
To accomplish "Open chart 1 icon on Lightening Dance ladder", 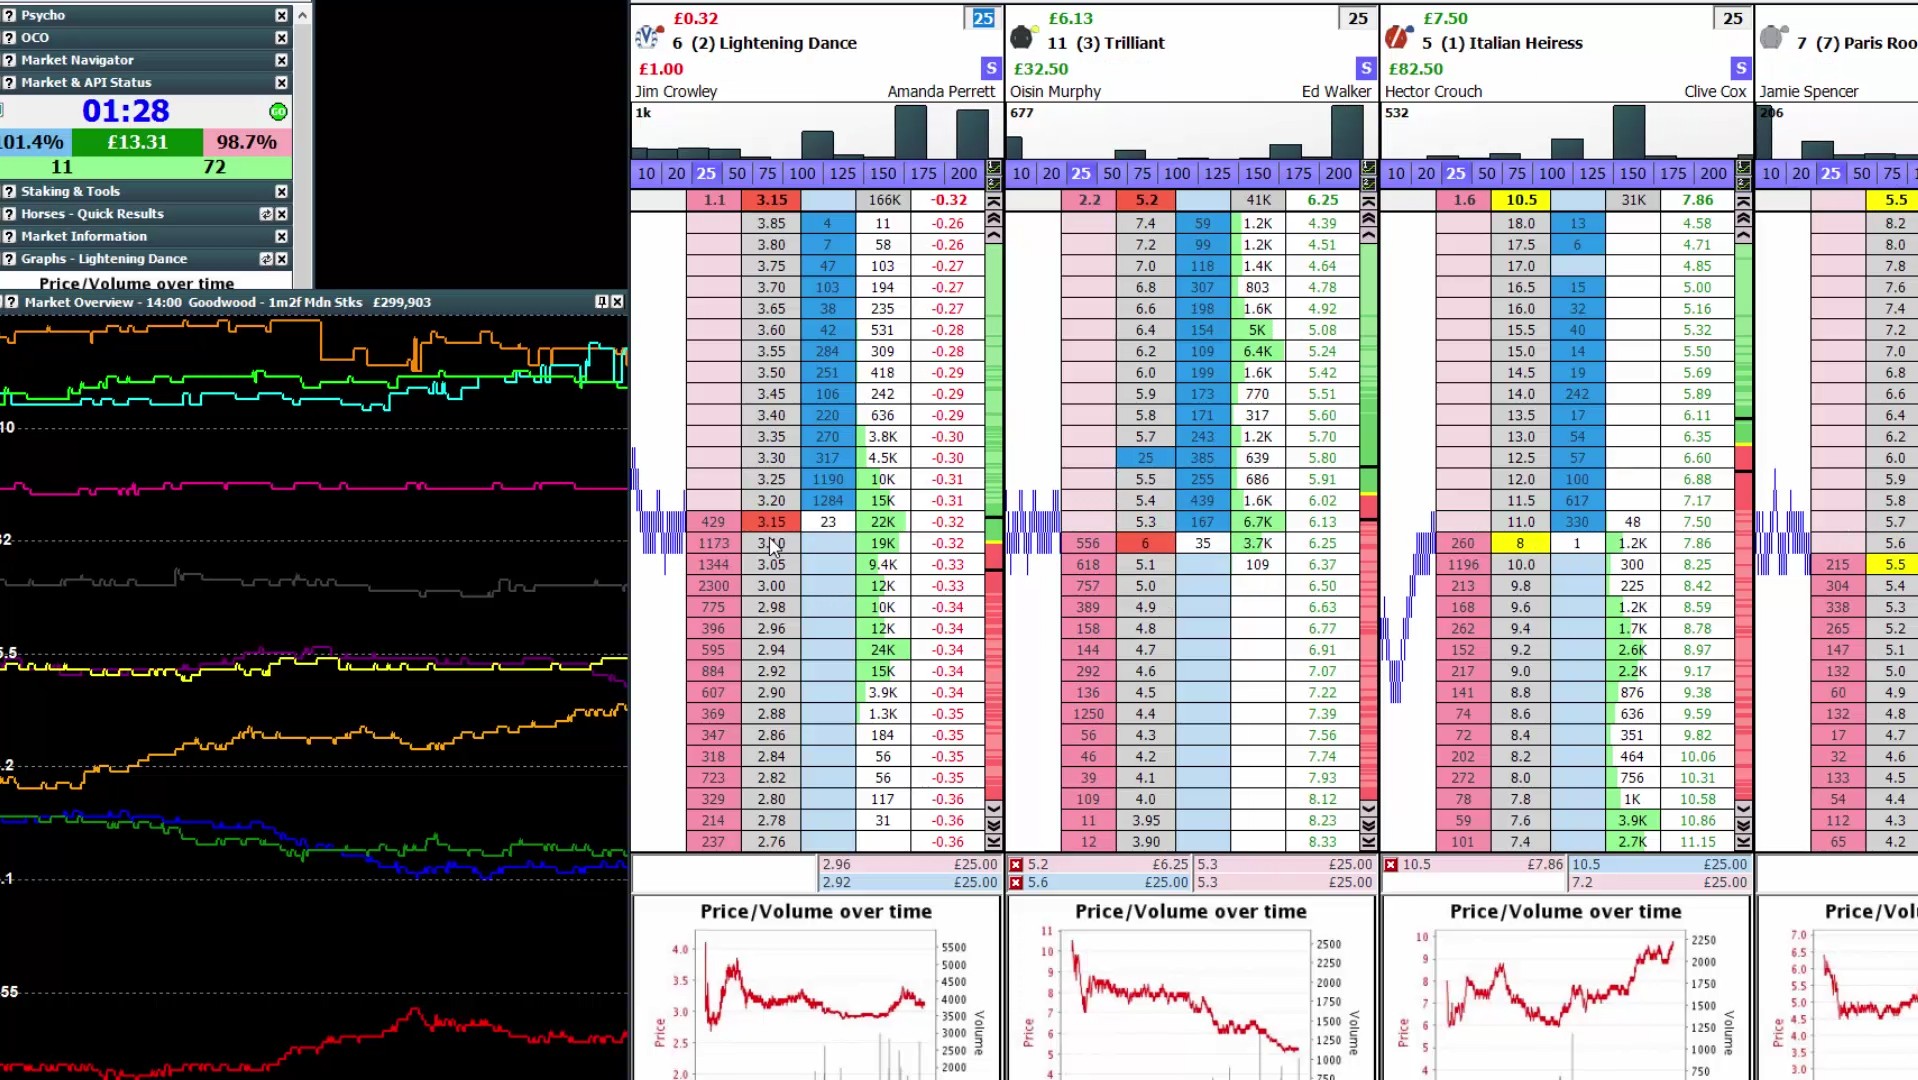I will click(x=994, y=167).
